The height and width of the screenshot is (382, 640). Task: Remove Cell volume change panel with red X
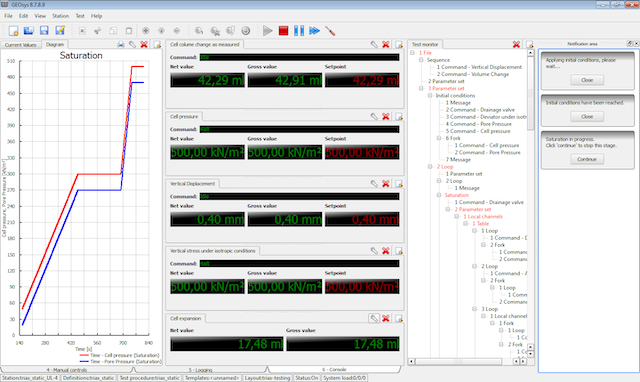[x=386, y=44]
